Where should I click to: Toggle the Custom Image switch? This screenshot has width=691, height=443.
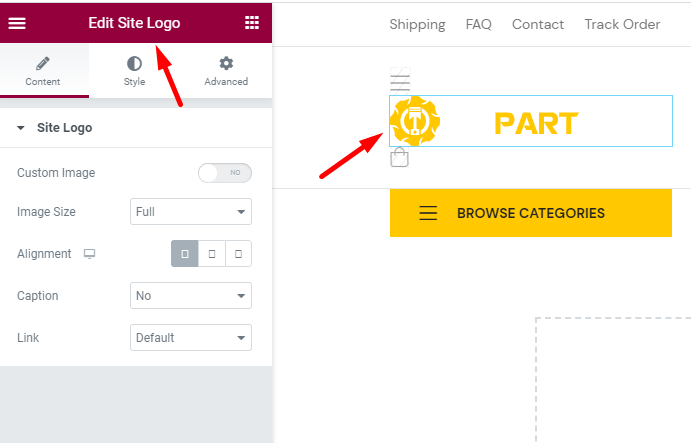point(225,173)
